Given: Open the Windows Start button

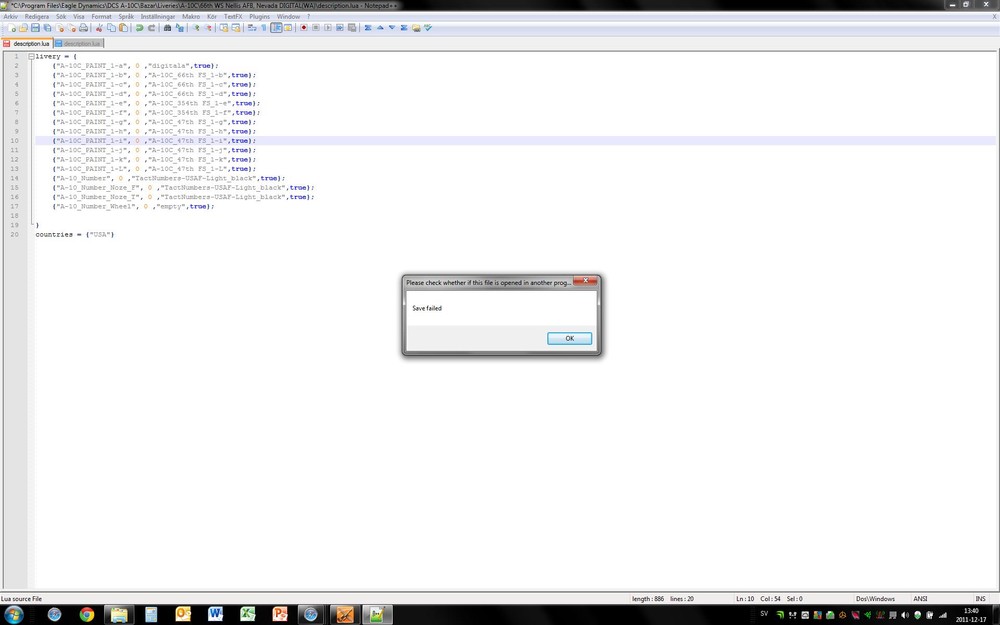Looking at the screenshot, I should 13,615.
